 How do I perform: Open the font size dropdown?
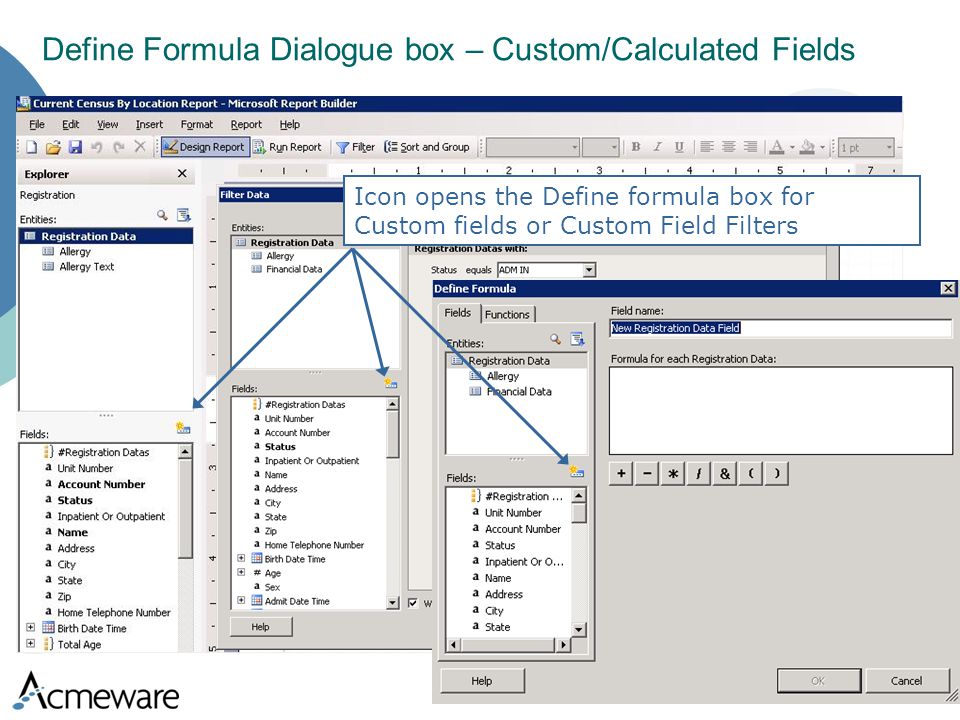click(x=614, y=147)
